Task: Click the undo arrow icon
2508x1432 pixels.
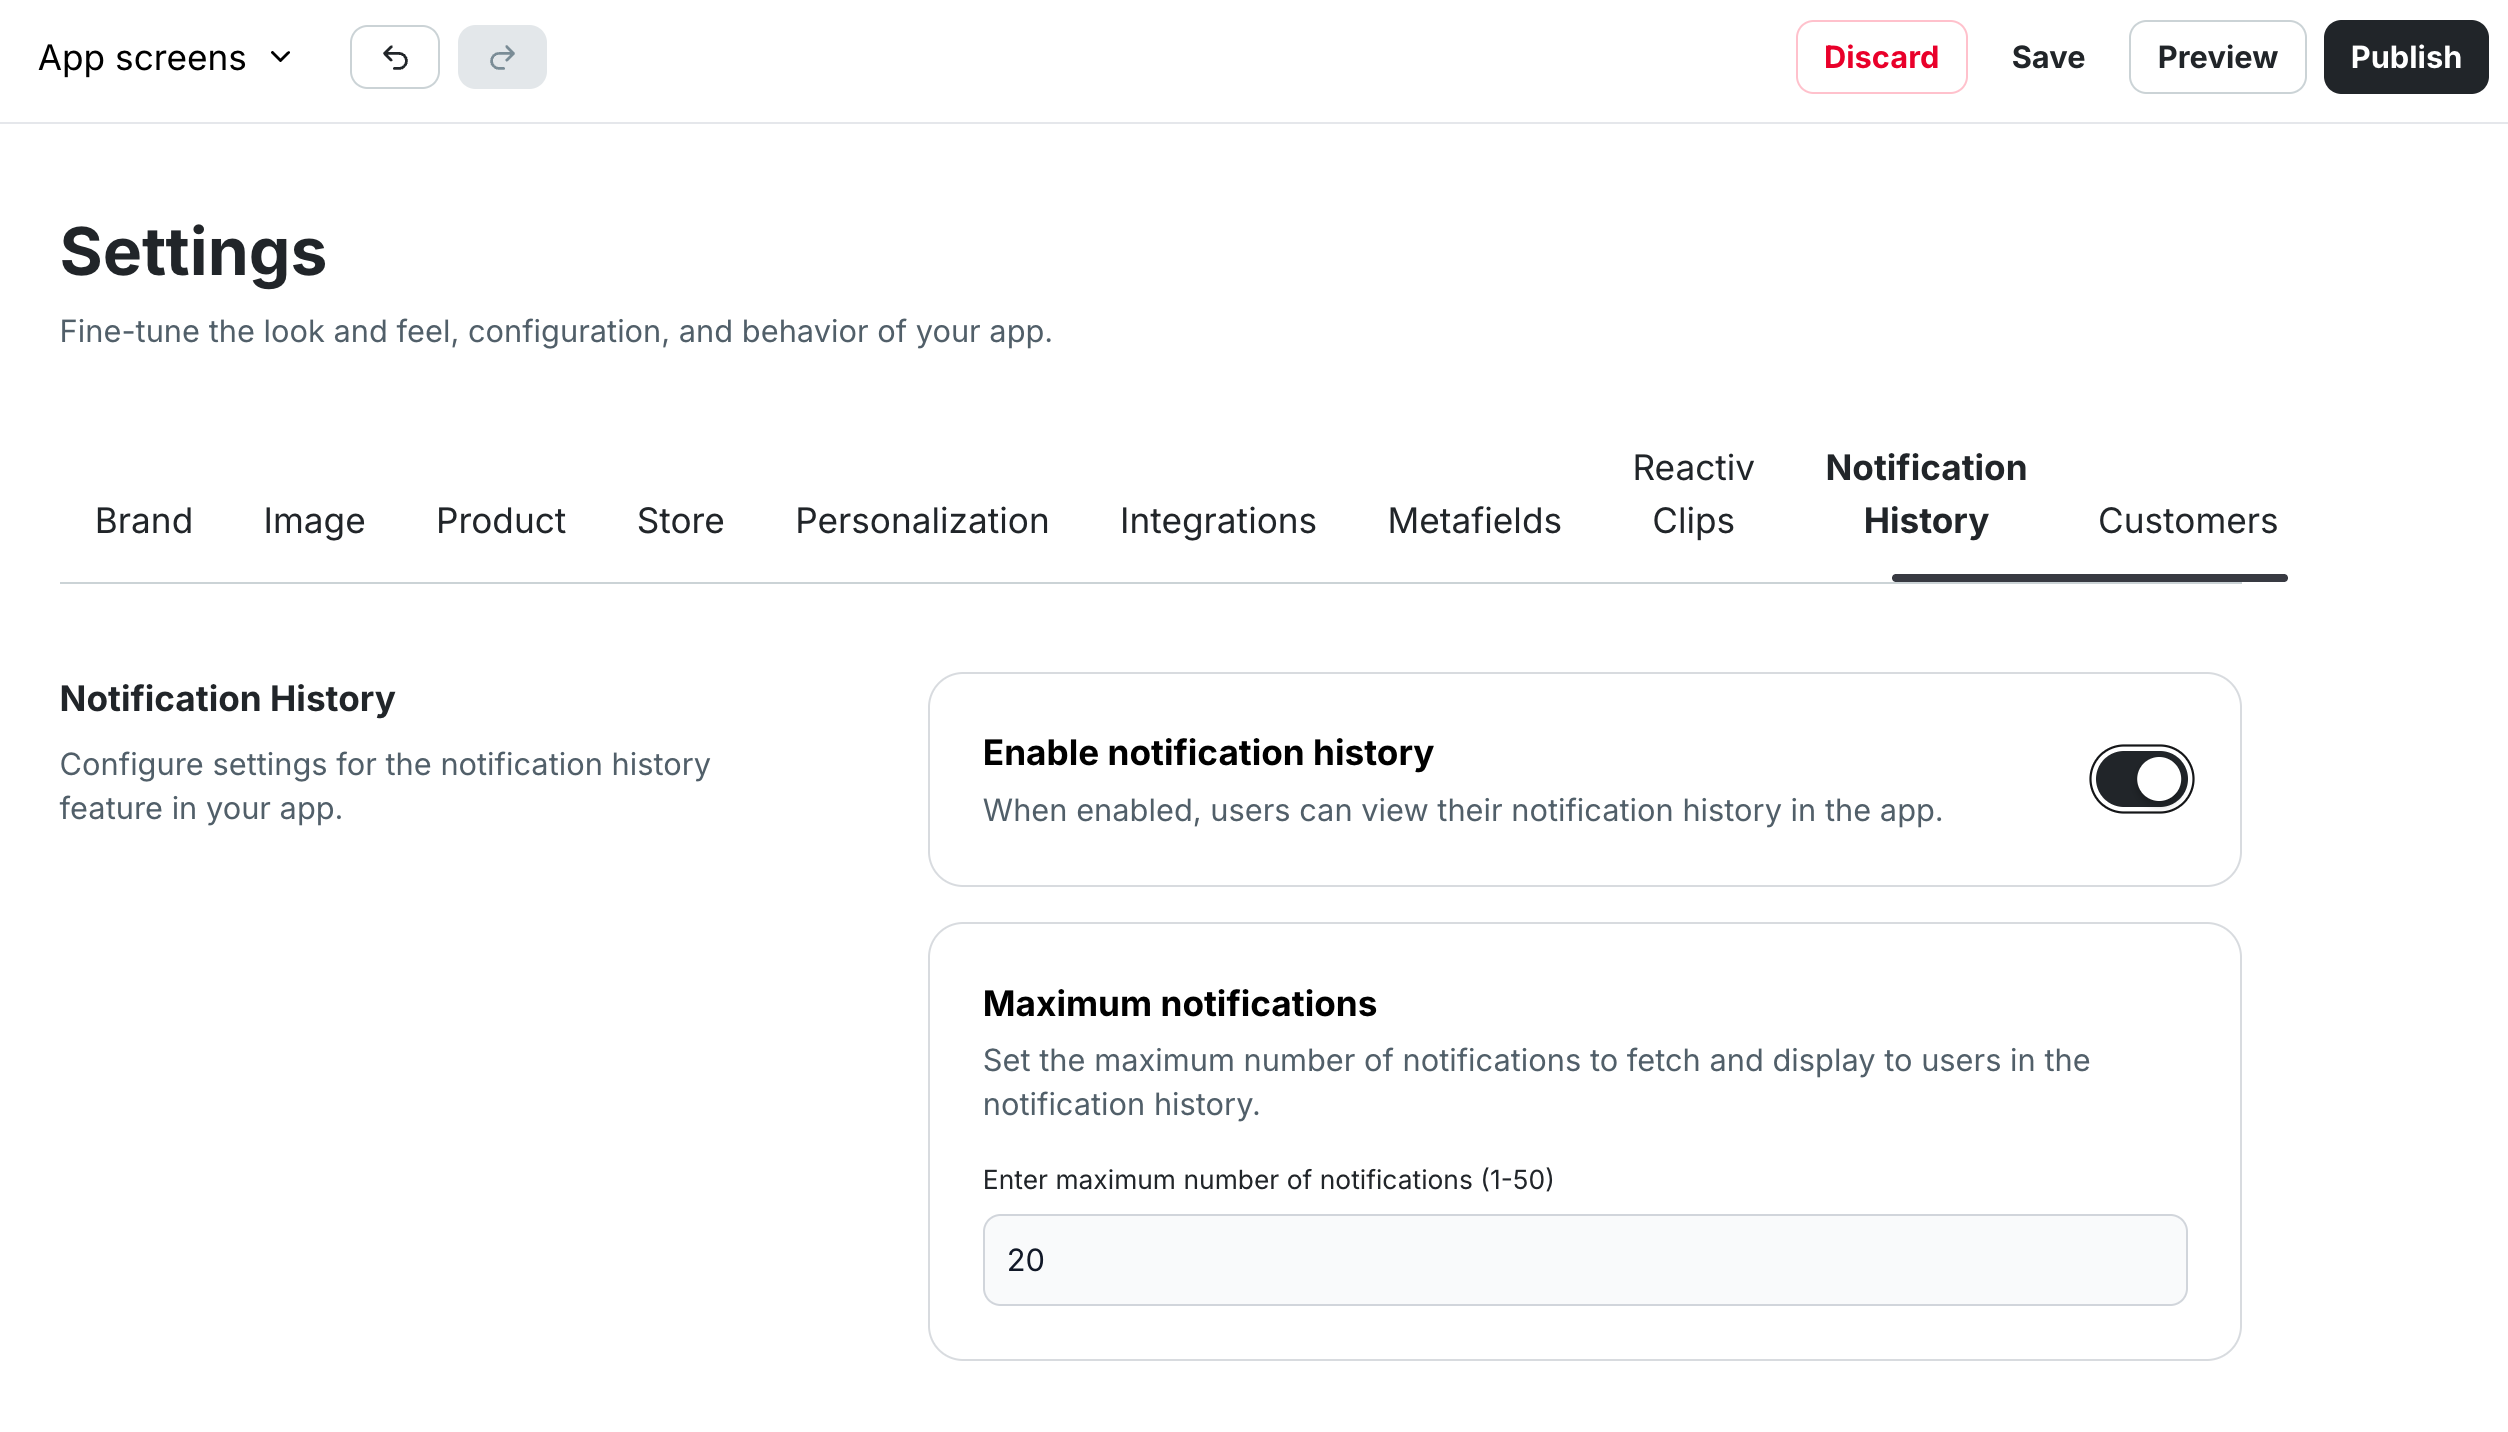Action: 395,58
